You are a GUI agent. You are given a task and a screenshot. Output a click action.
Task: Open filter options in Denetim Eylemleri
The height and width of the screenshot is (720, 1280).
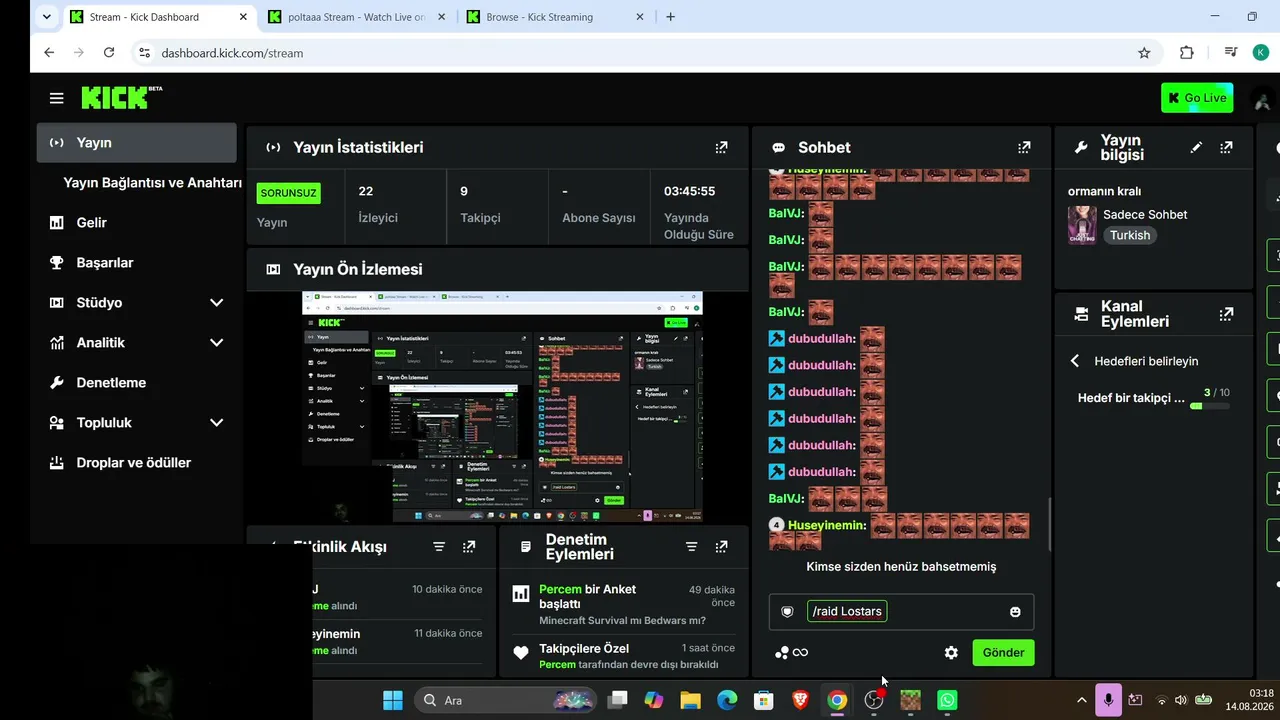click(x=691, y=547)
